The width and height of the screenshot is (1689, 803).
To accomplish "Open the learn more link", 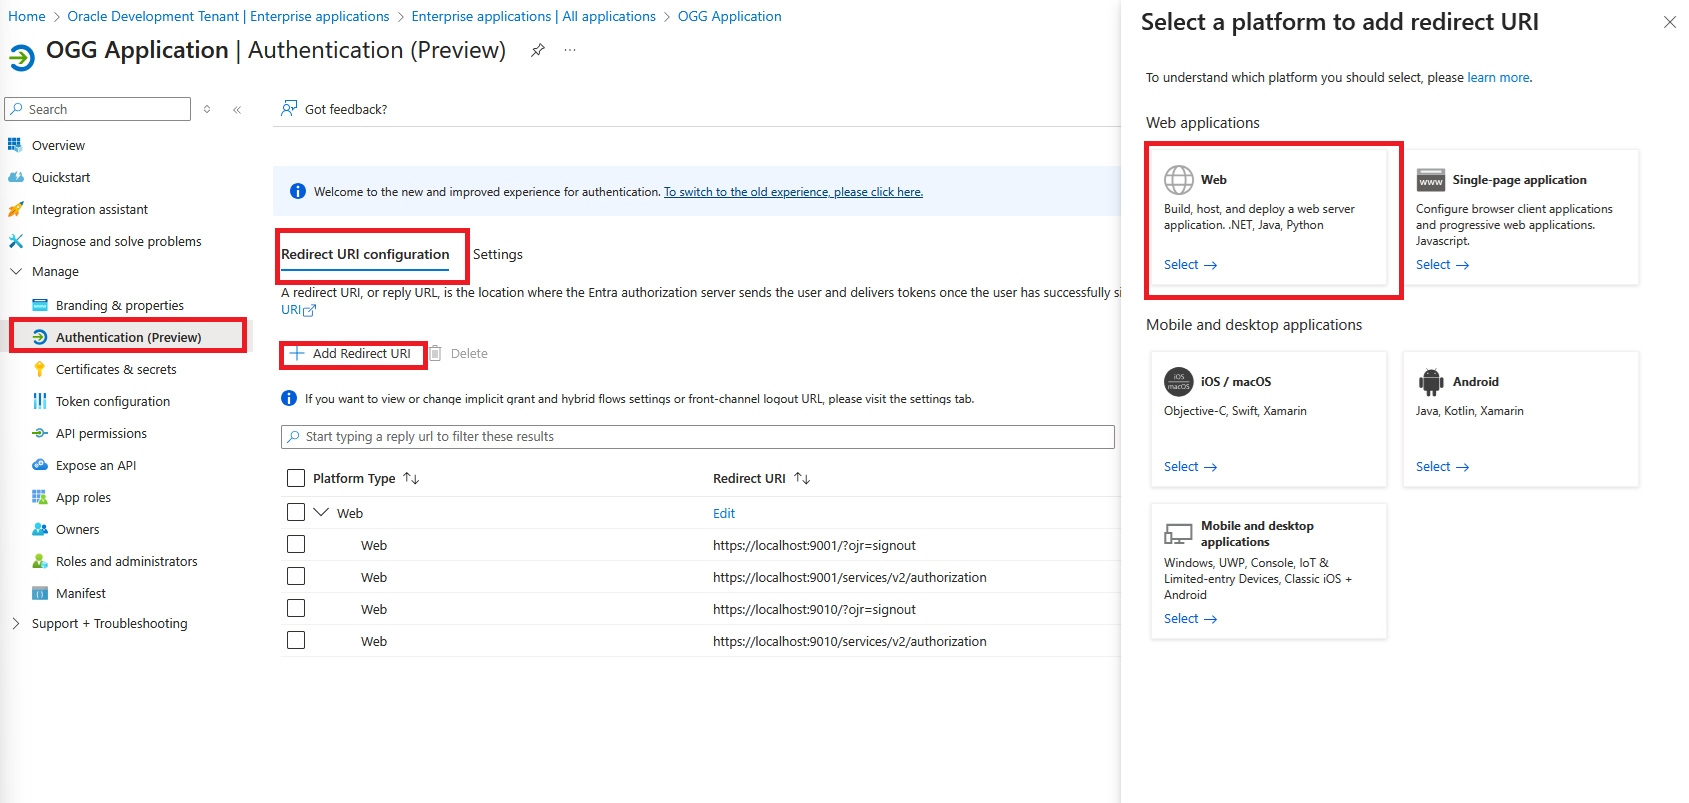I will click(x=1498, y=78).
